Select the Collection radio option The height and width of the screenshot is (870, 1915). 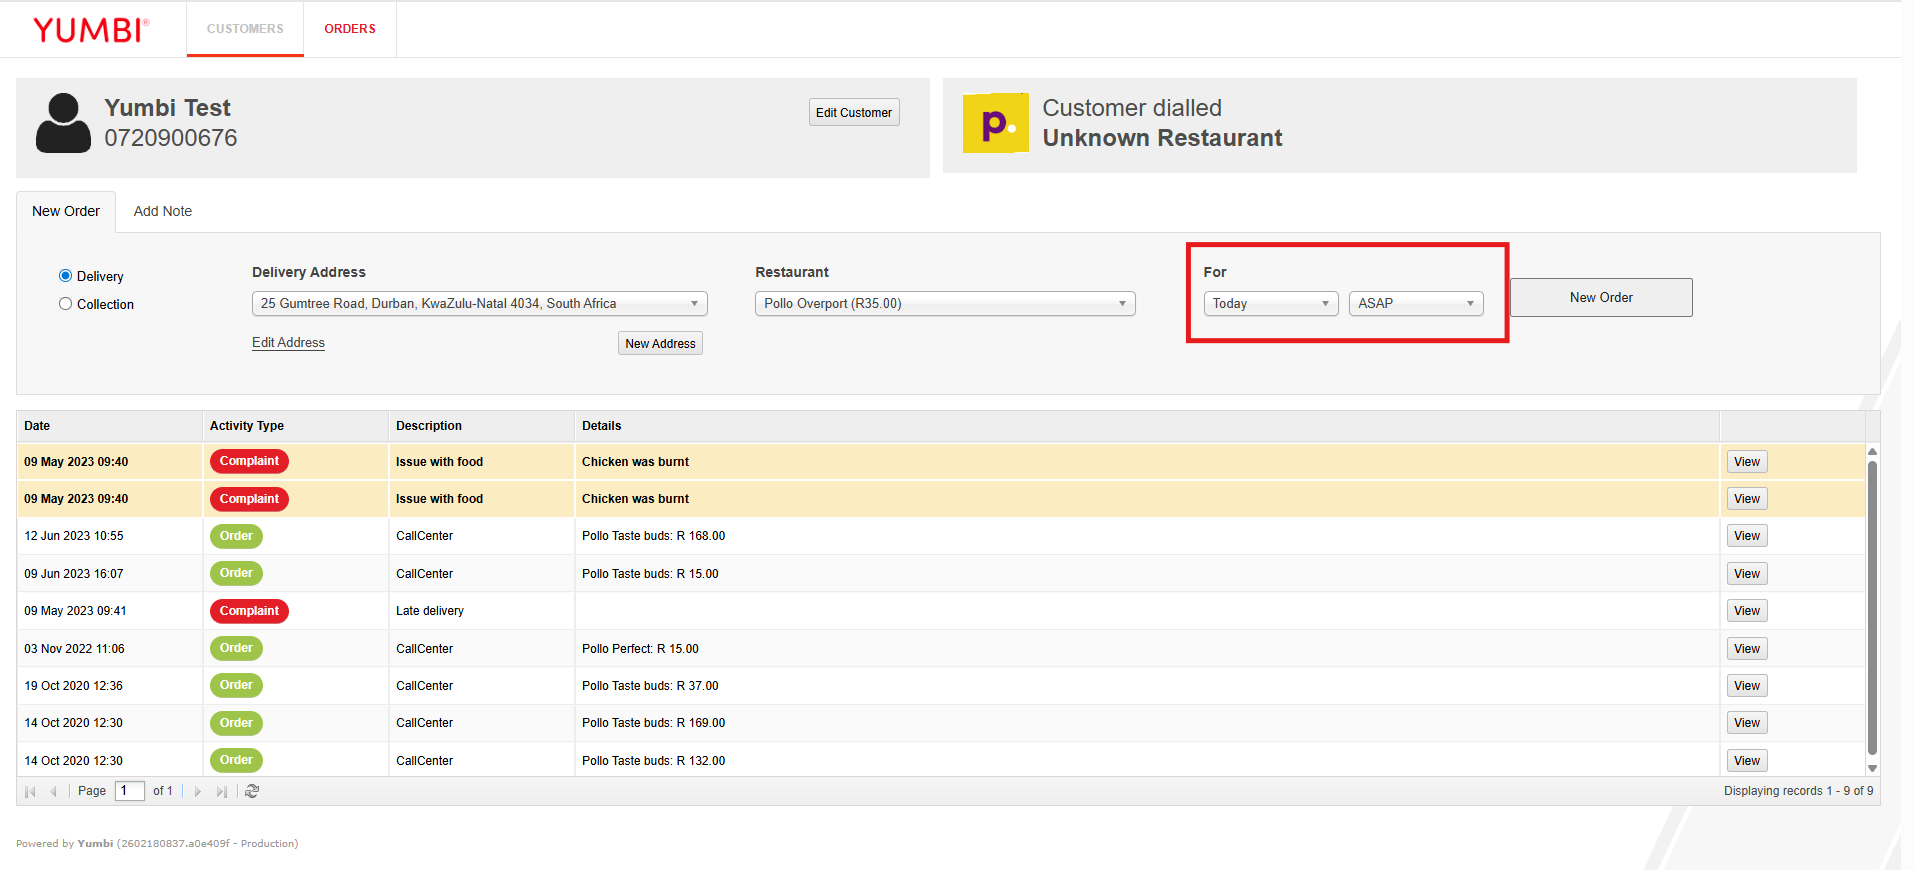pos(66,304)
